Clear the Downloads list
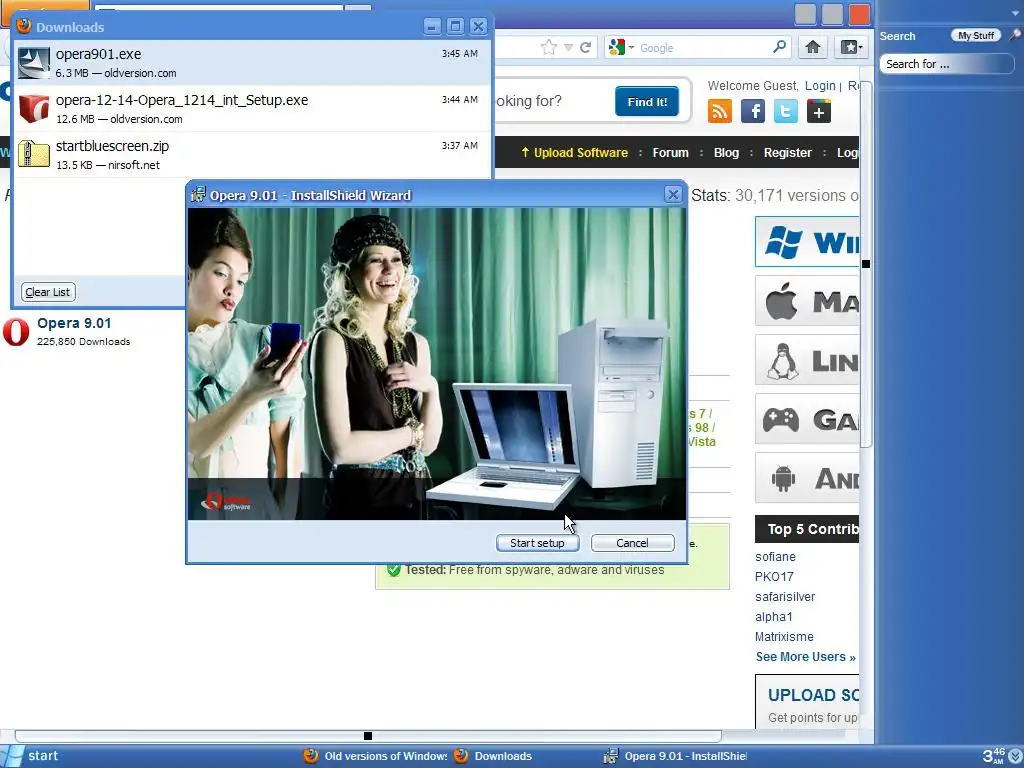This screenshot has width=1024, height=768. [x=48, y=292]
